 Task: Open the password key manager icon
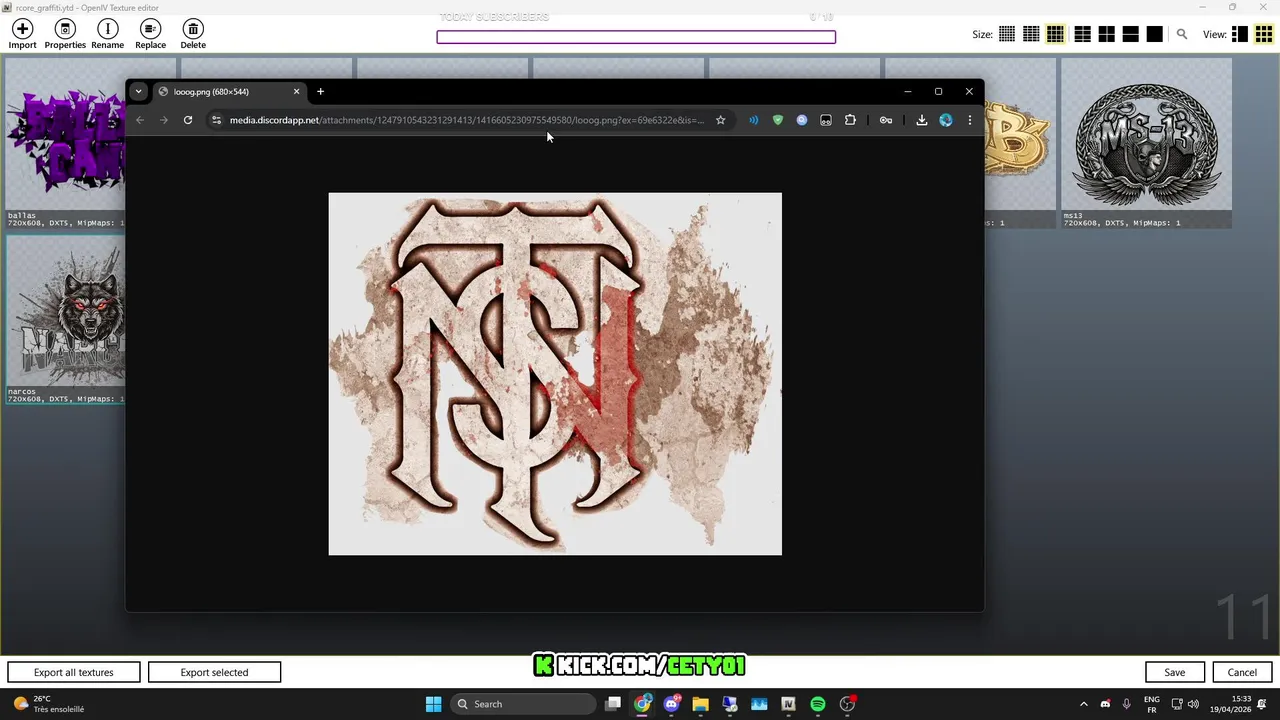[886, 120]
